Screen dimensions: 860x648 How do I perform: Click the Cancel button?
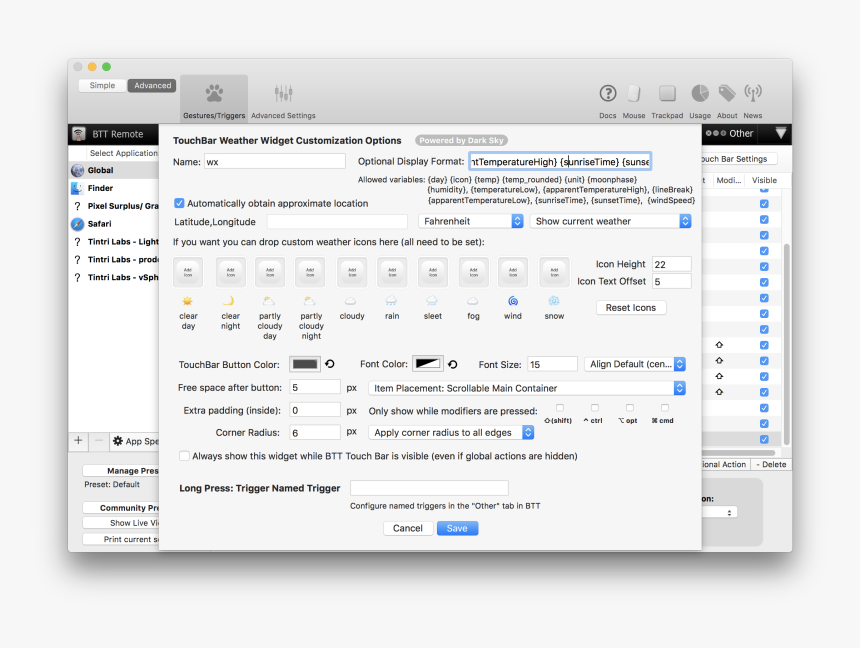point(408,528)
